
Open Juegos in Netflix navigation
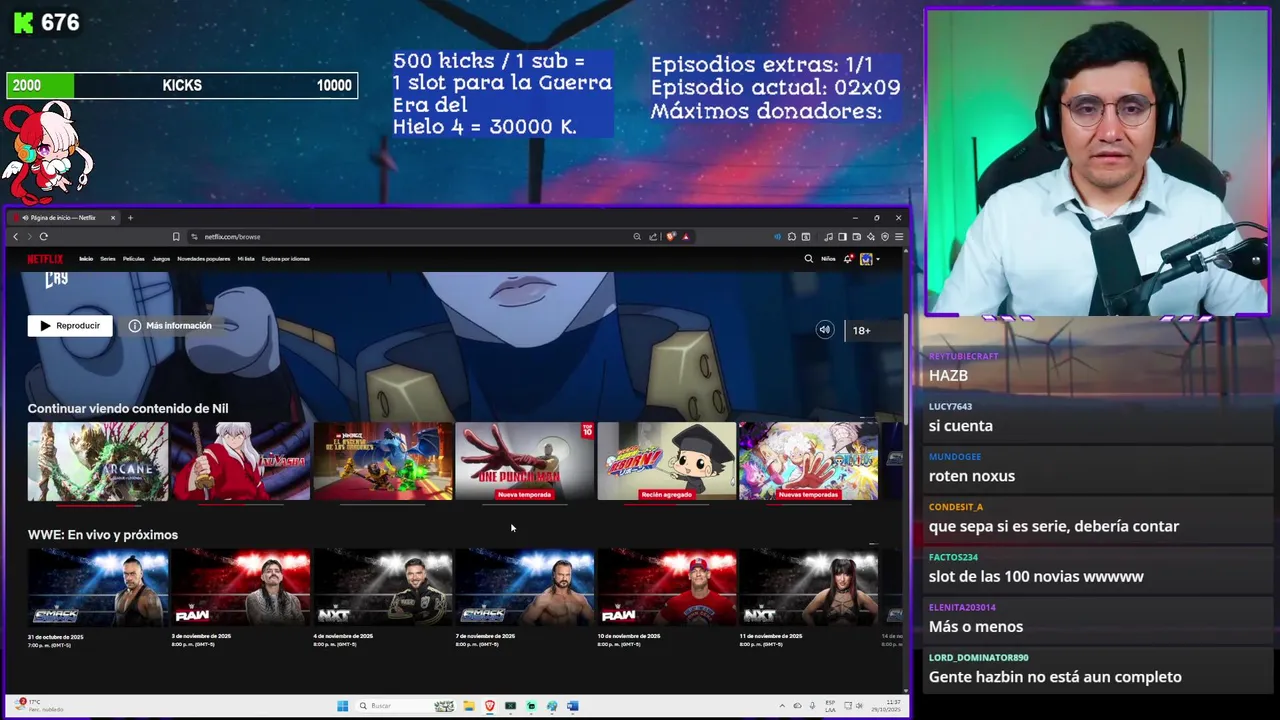point(161,259)
